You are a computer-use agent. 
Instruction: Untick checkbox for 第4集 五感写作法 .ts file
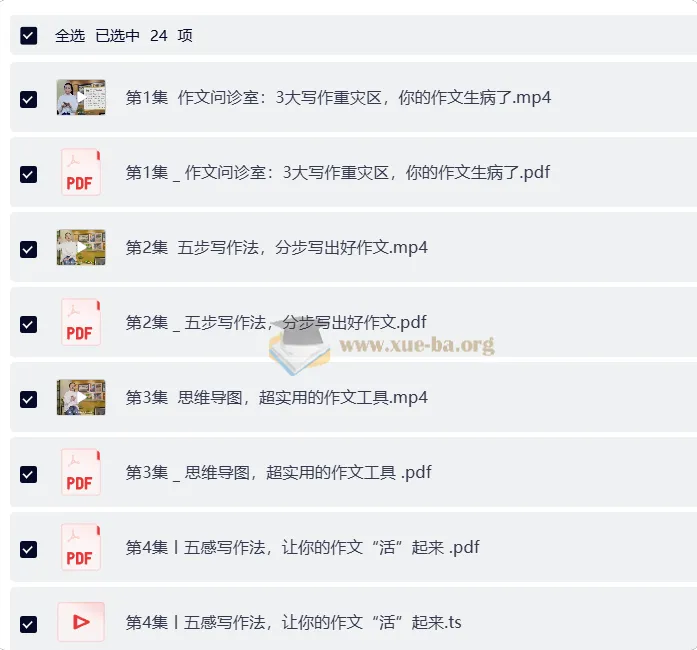pyautogui.click(x=28, y=624)
